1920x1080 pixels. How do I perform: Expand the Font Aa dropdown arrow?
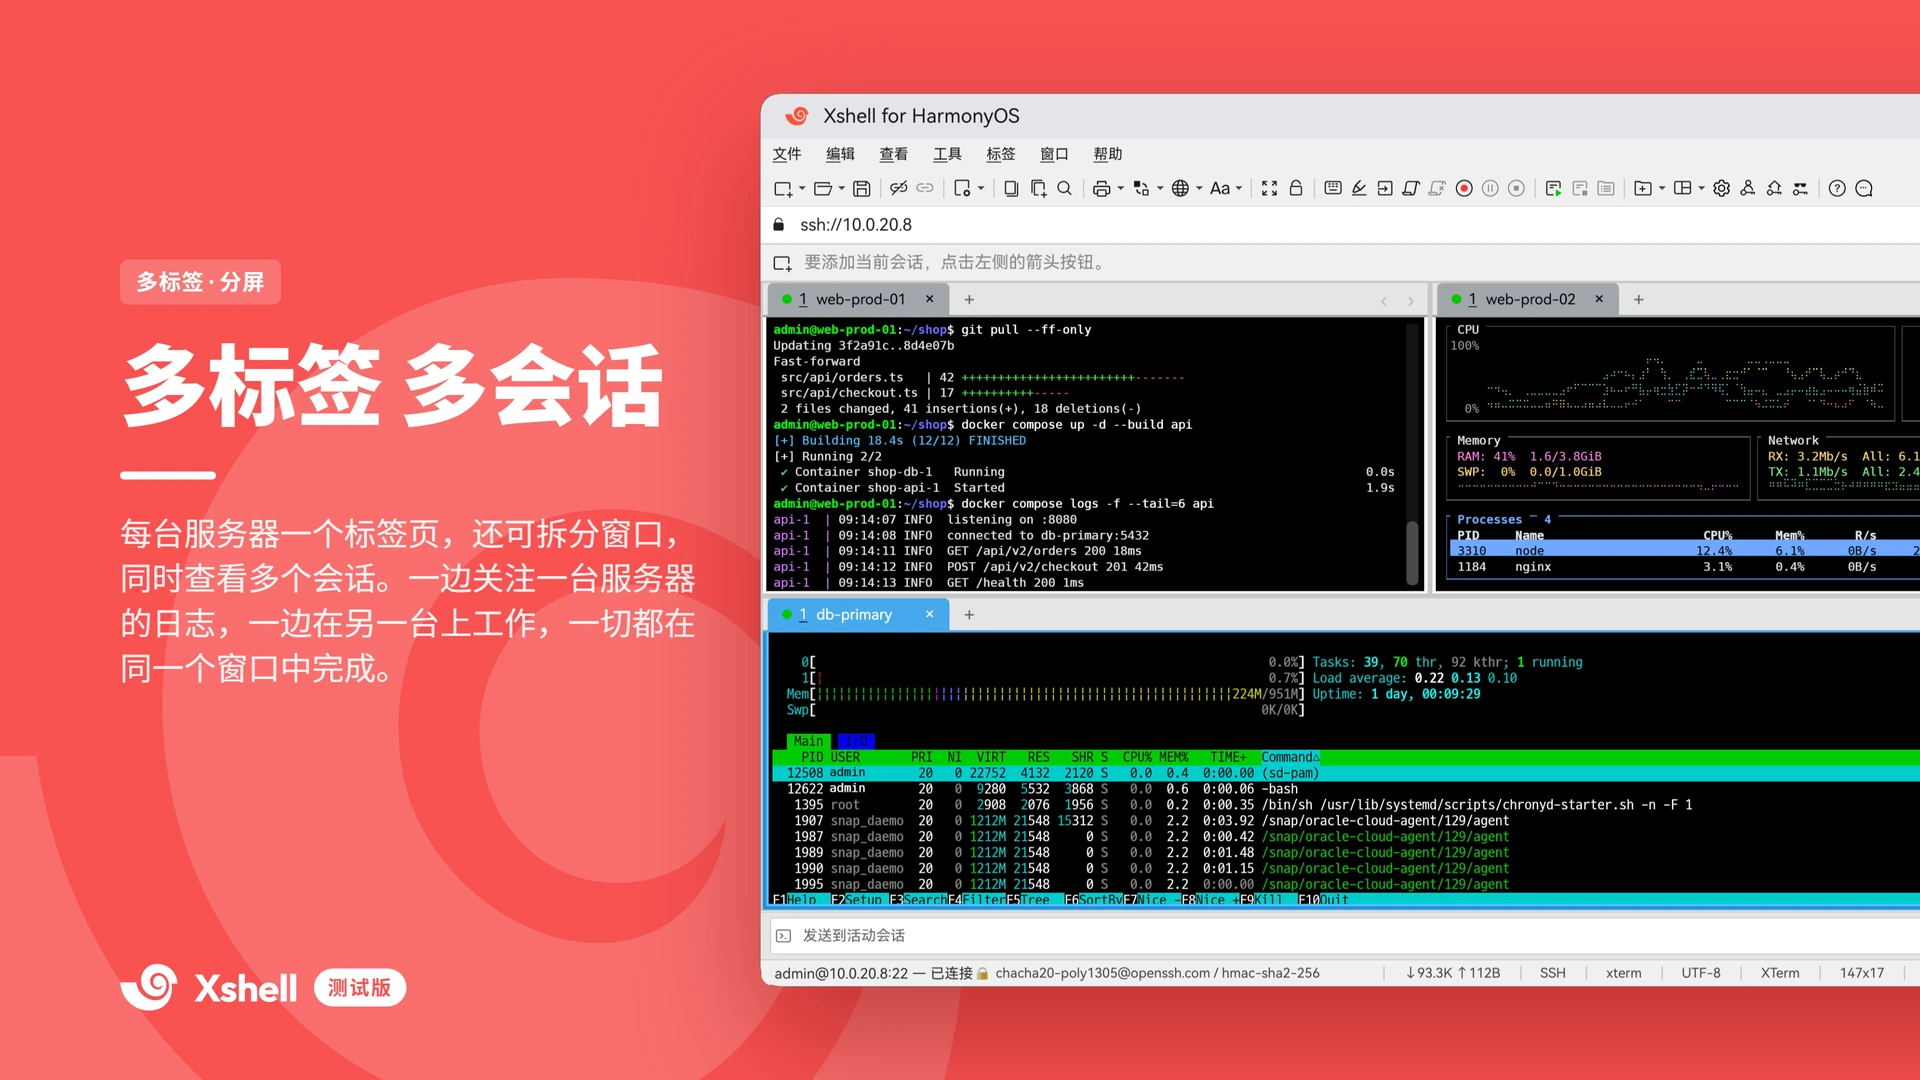(1239, 188)
